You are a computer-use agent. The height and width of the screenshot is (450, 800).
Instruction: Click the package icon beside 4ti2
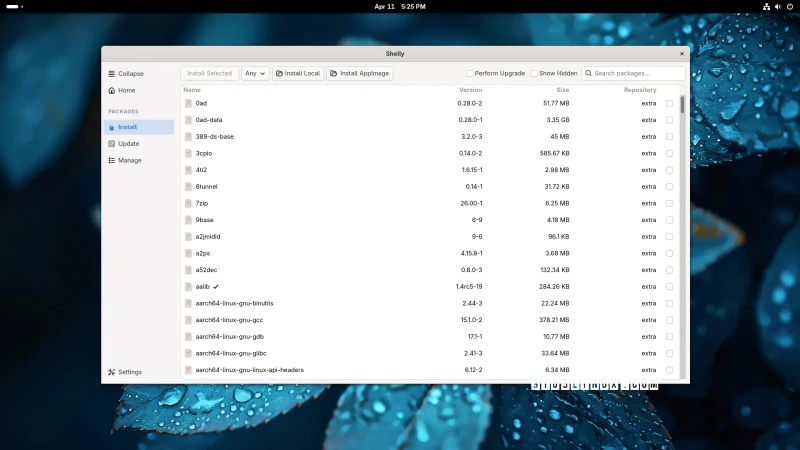[x=188, y=170]
